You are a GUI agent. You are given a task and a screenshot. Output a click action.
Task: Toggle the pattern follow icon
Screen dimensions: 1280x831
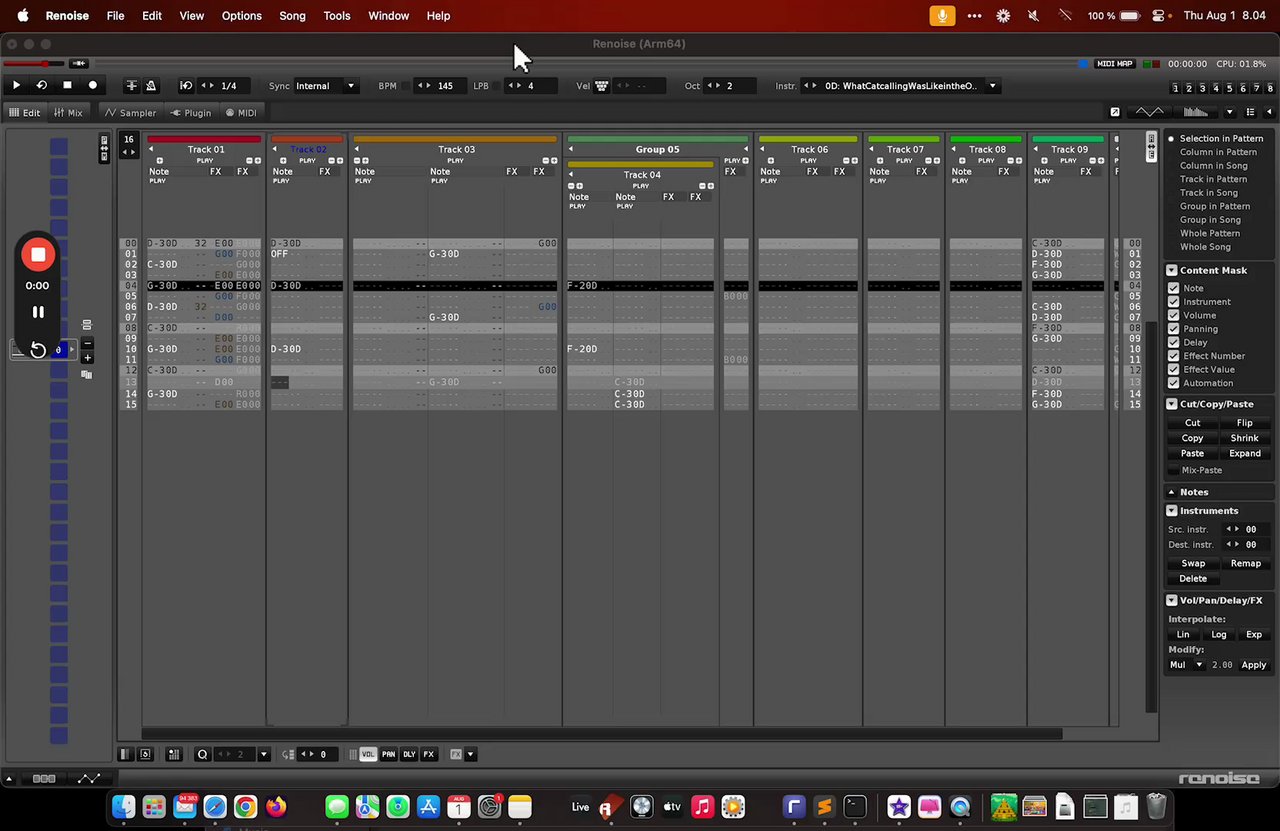pyautogui.click(x=131, y=86)
